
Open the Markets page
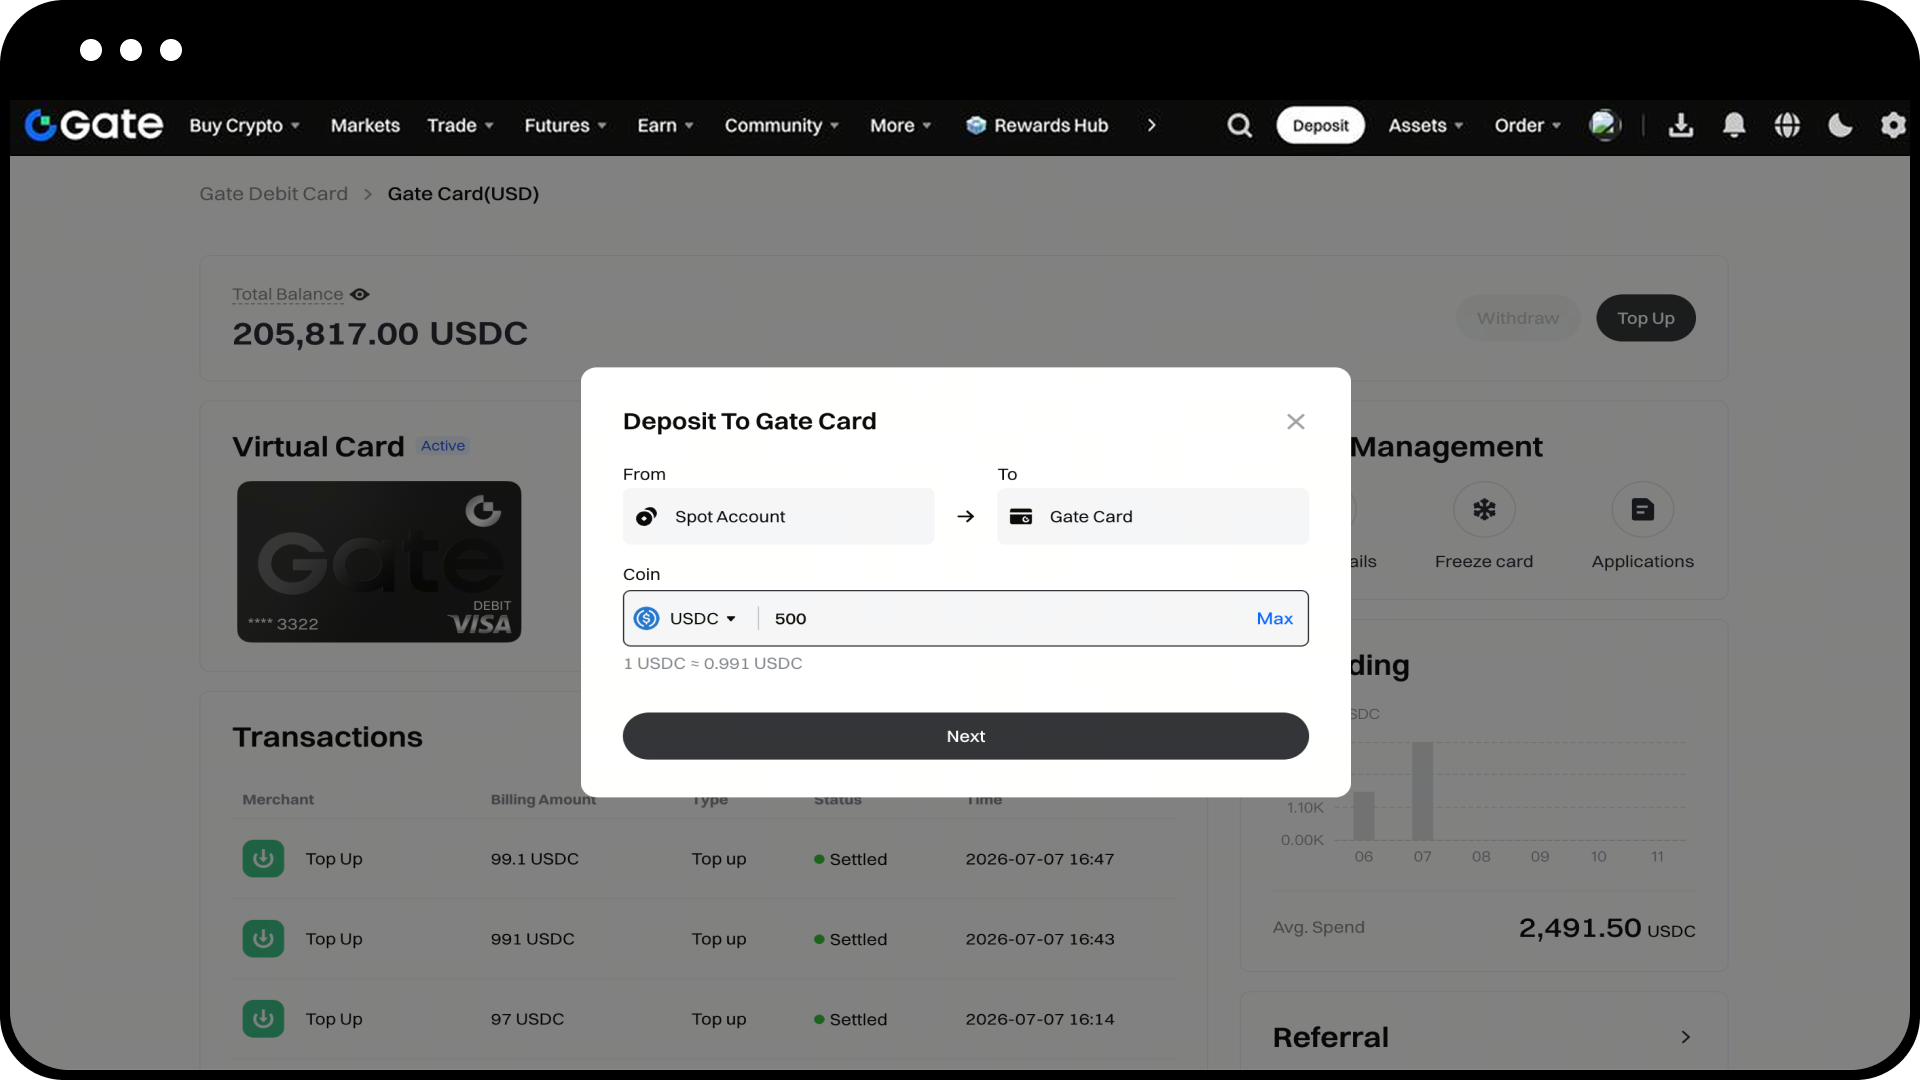click(365, 125)
